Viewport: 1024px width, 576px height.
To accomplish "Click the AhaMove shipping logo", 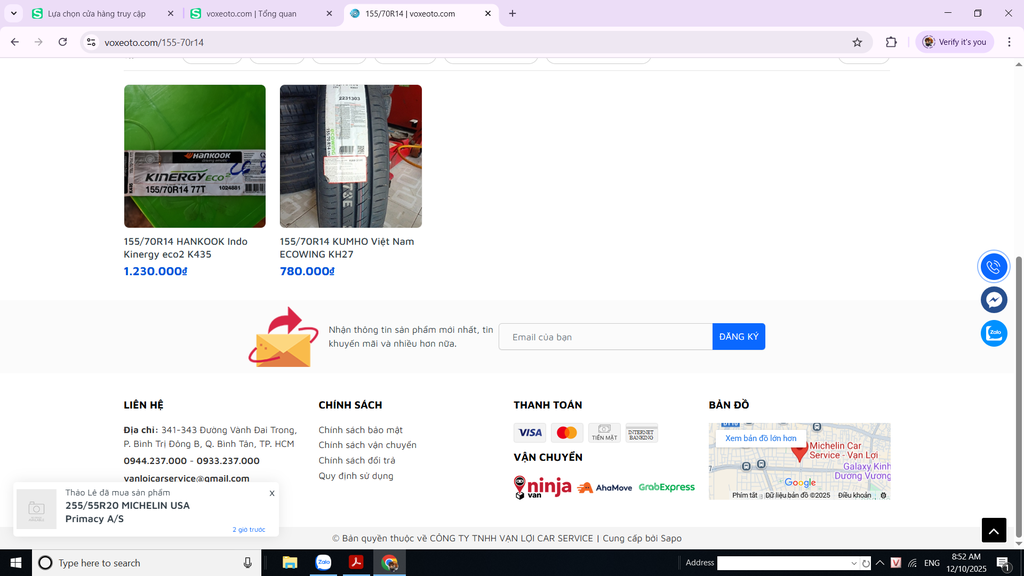I will (605, 488).
